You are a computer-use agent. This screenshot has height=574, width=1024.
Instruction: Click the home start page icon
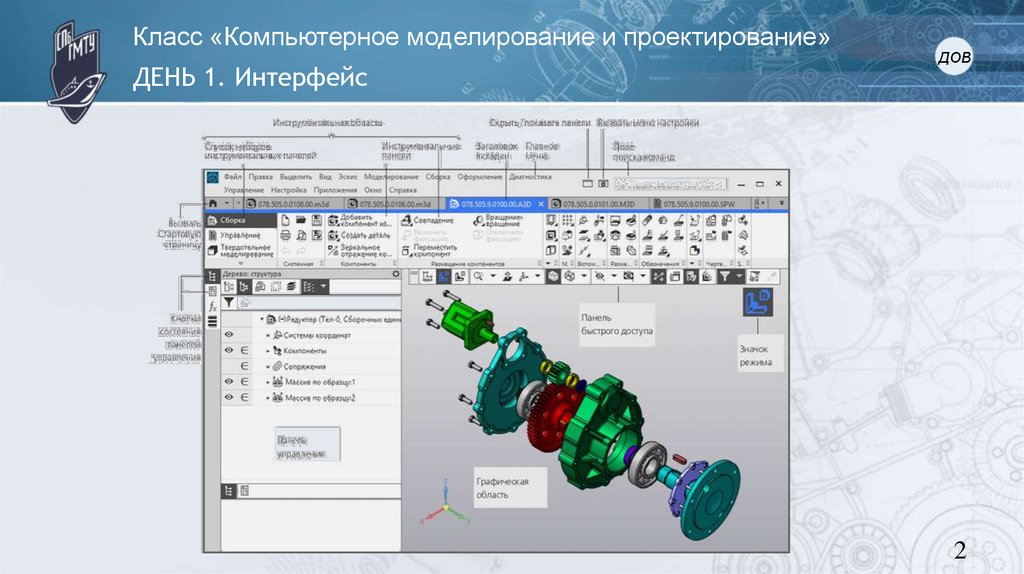click(x=213, y=204)
